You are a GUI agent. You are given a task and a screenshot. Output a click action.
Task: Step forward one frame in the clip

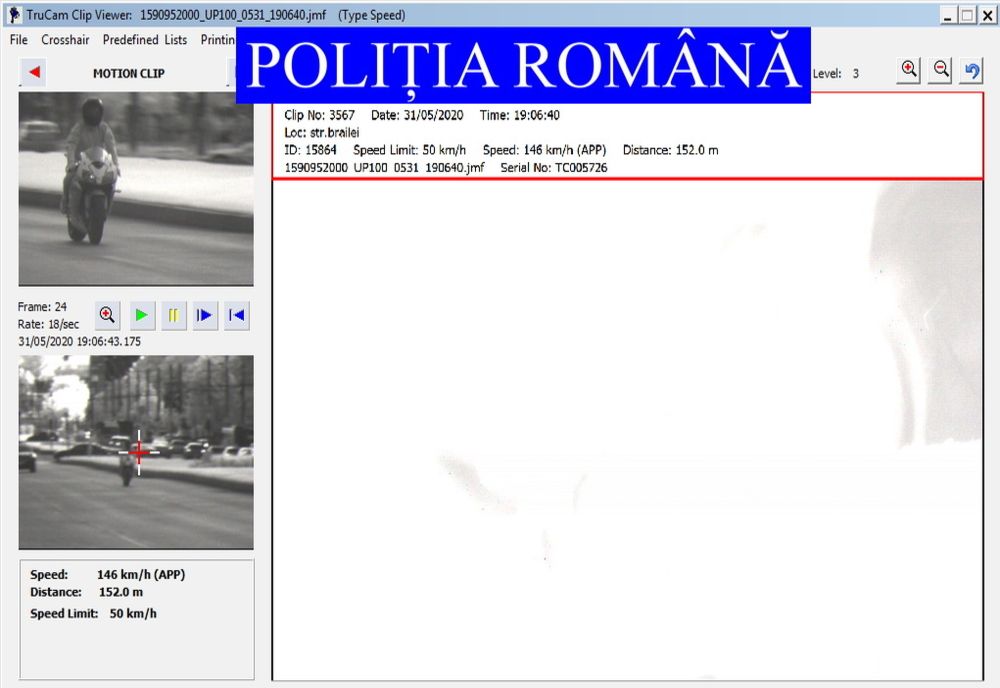coord(204,315)
